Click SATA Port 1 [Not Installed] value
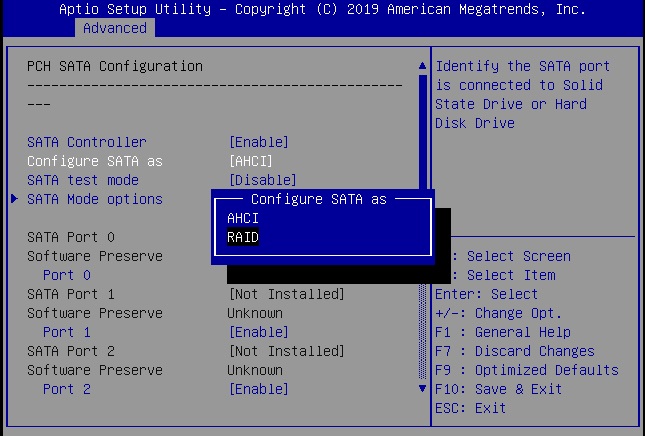This screenshot has width=645, height=436. coord(286,295)
